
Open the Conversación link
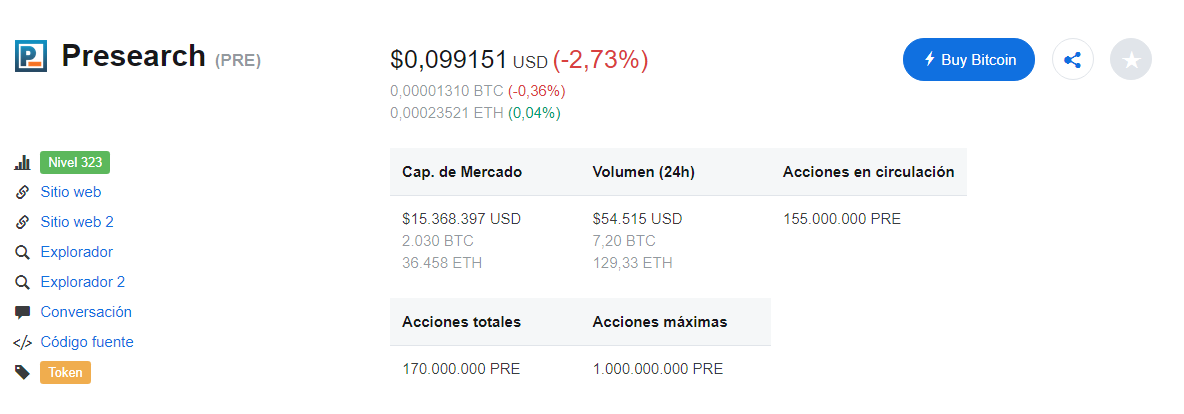pyautogui.click(x=86, y=312)
